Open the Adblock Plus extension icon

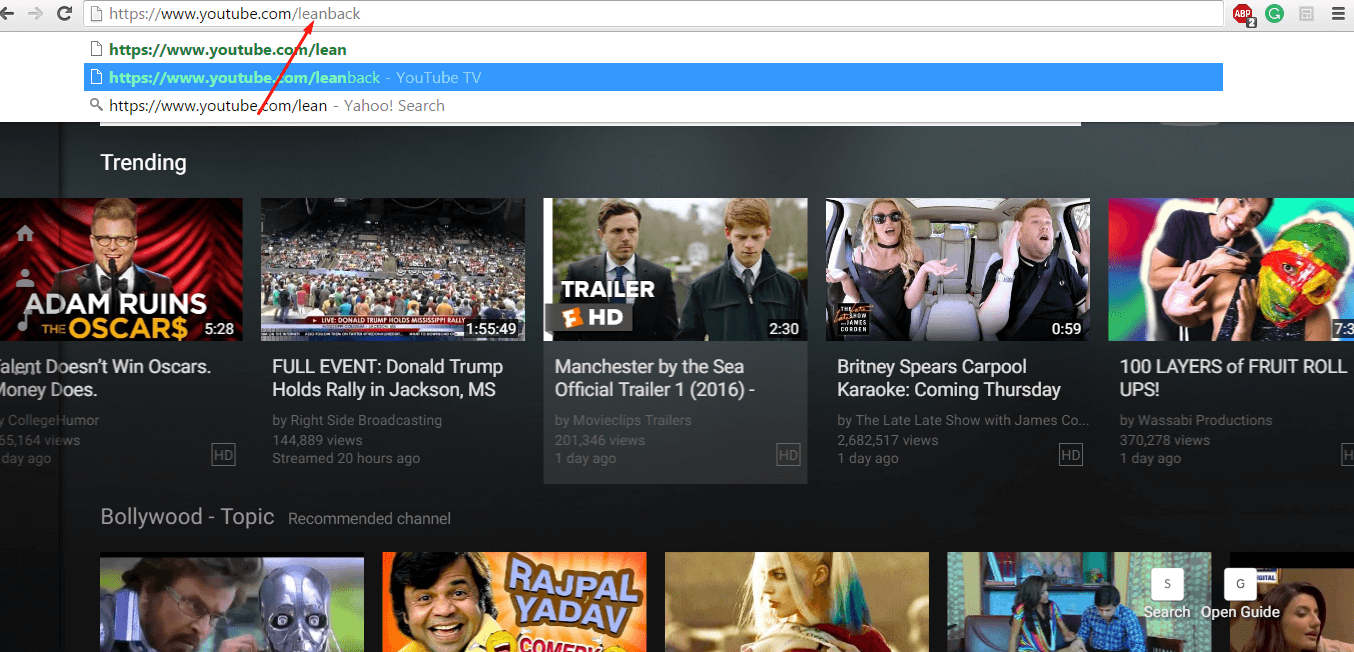(x=1243, y=14)
